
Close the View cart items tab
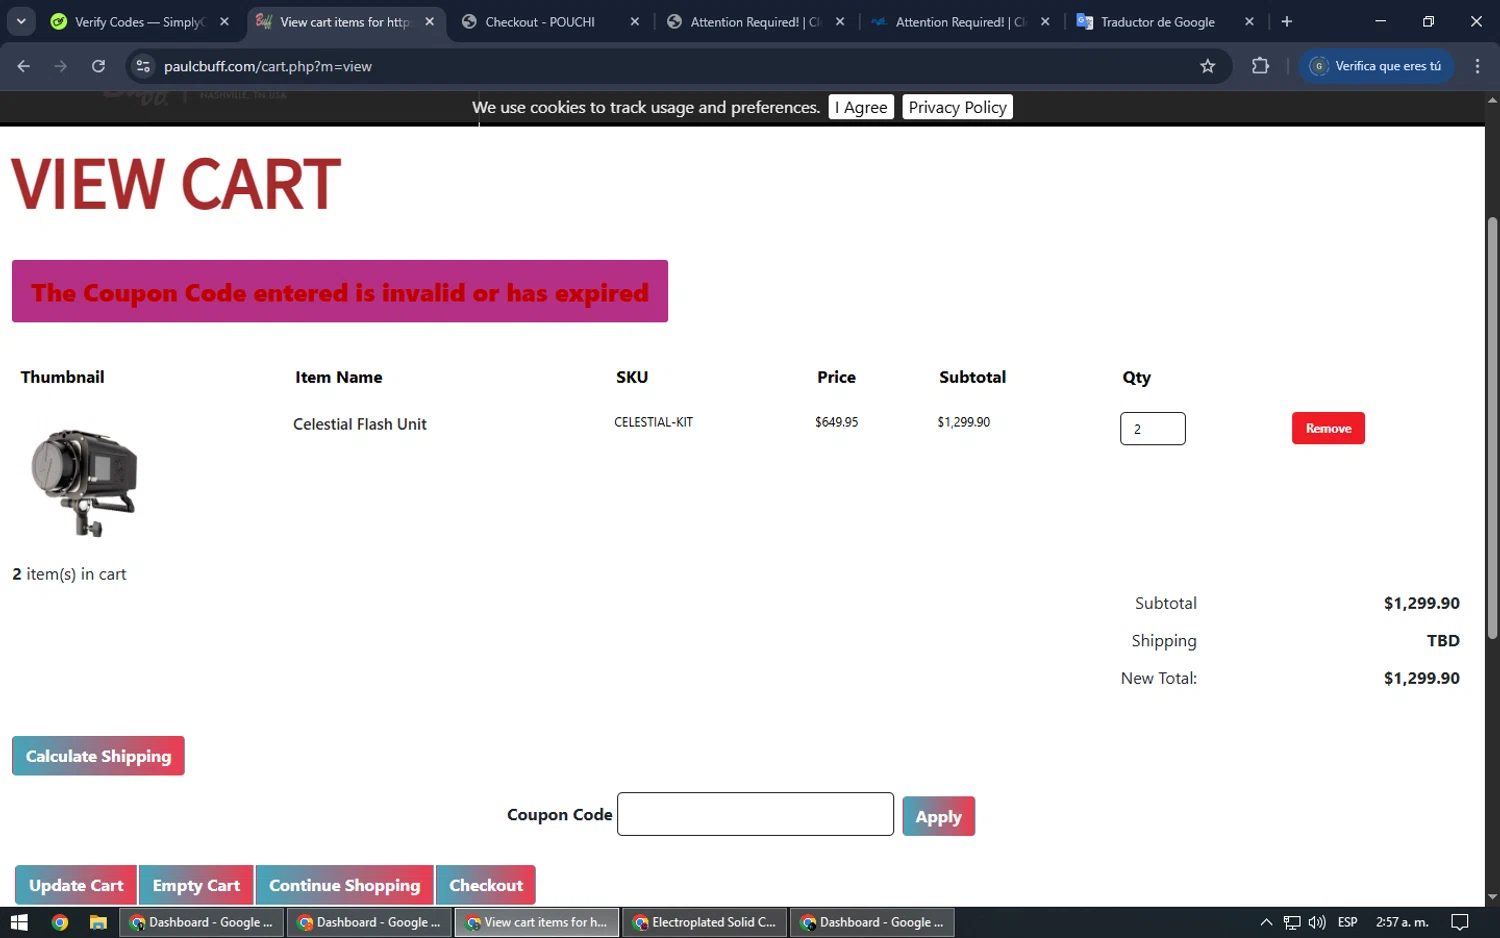click(429, 21)
